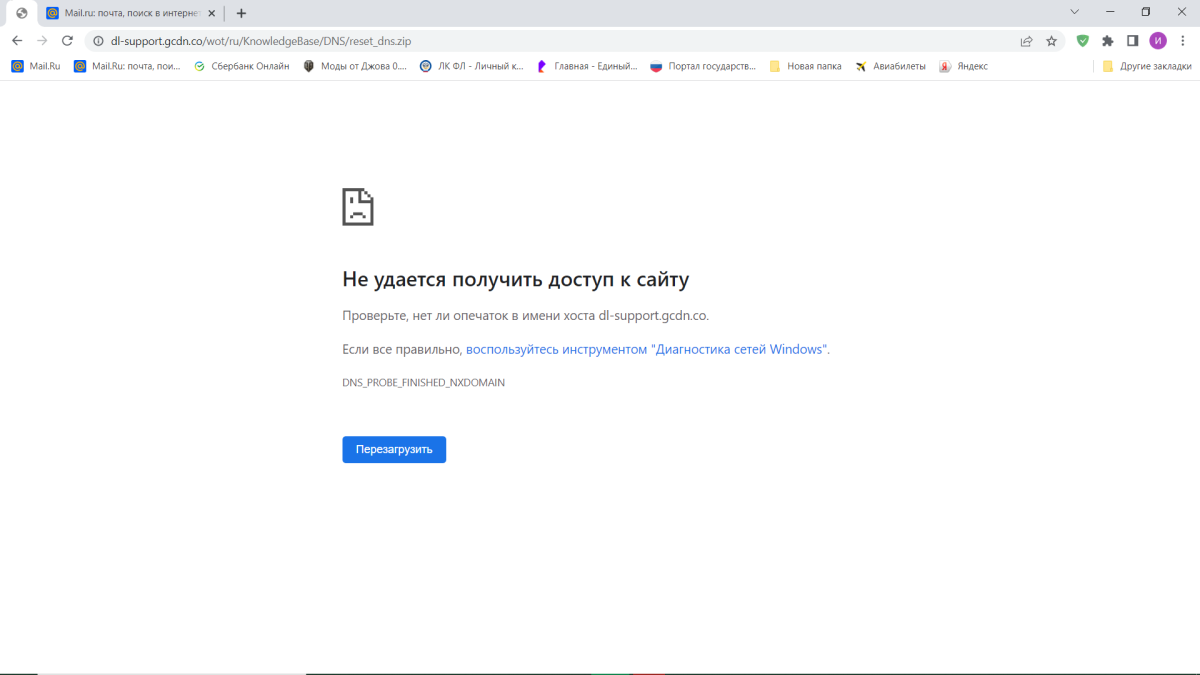Click the DNS_PROBE_FINISHED_NXDOMAIN error code
This screenshot has width=1200, height=675.
pyautogui.click(x=424, y=382)
